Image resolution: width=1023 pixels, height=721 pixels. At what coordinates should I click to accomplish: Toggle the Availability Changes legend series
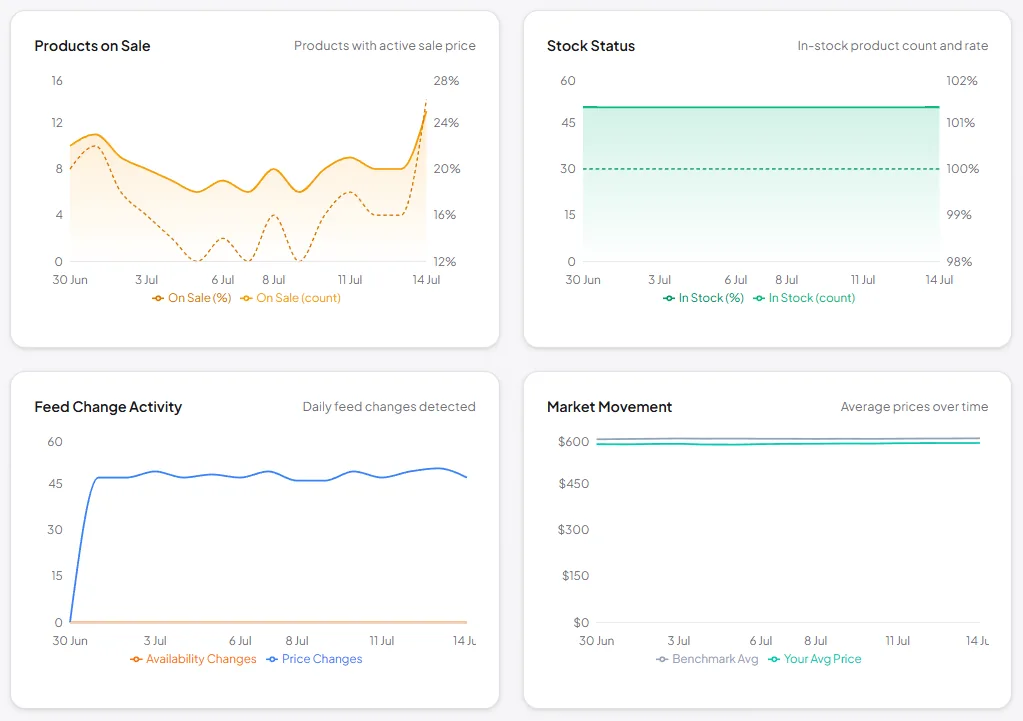[x=193, y=659]
